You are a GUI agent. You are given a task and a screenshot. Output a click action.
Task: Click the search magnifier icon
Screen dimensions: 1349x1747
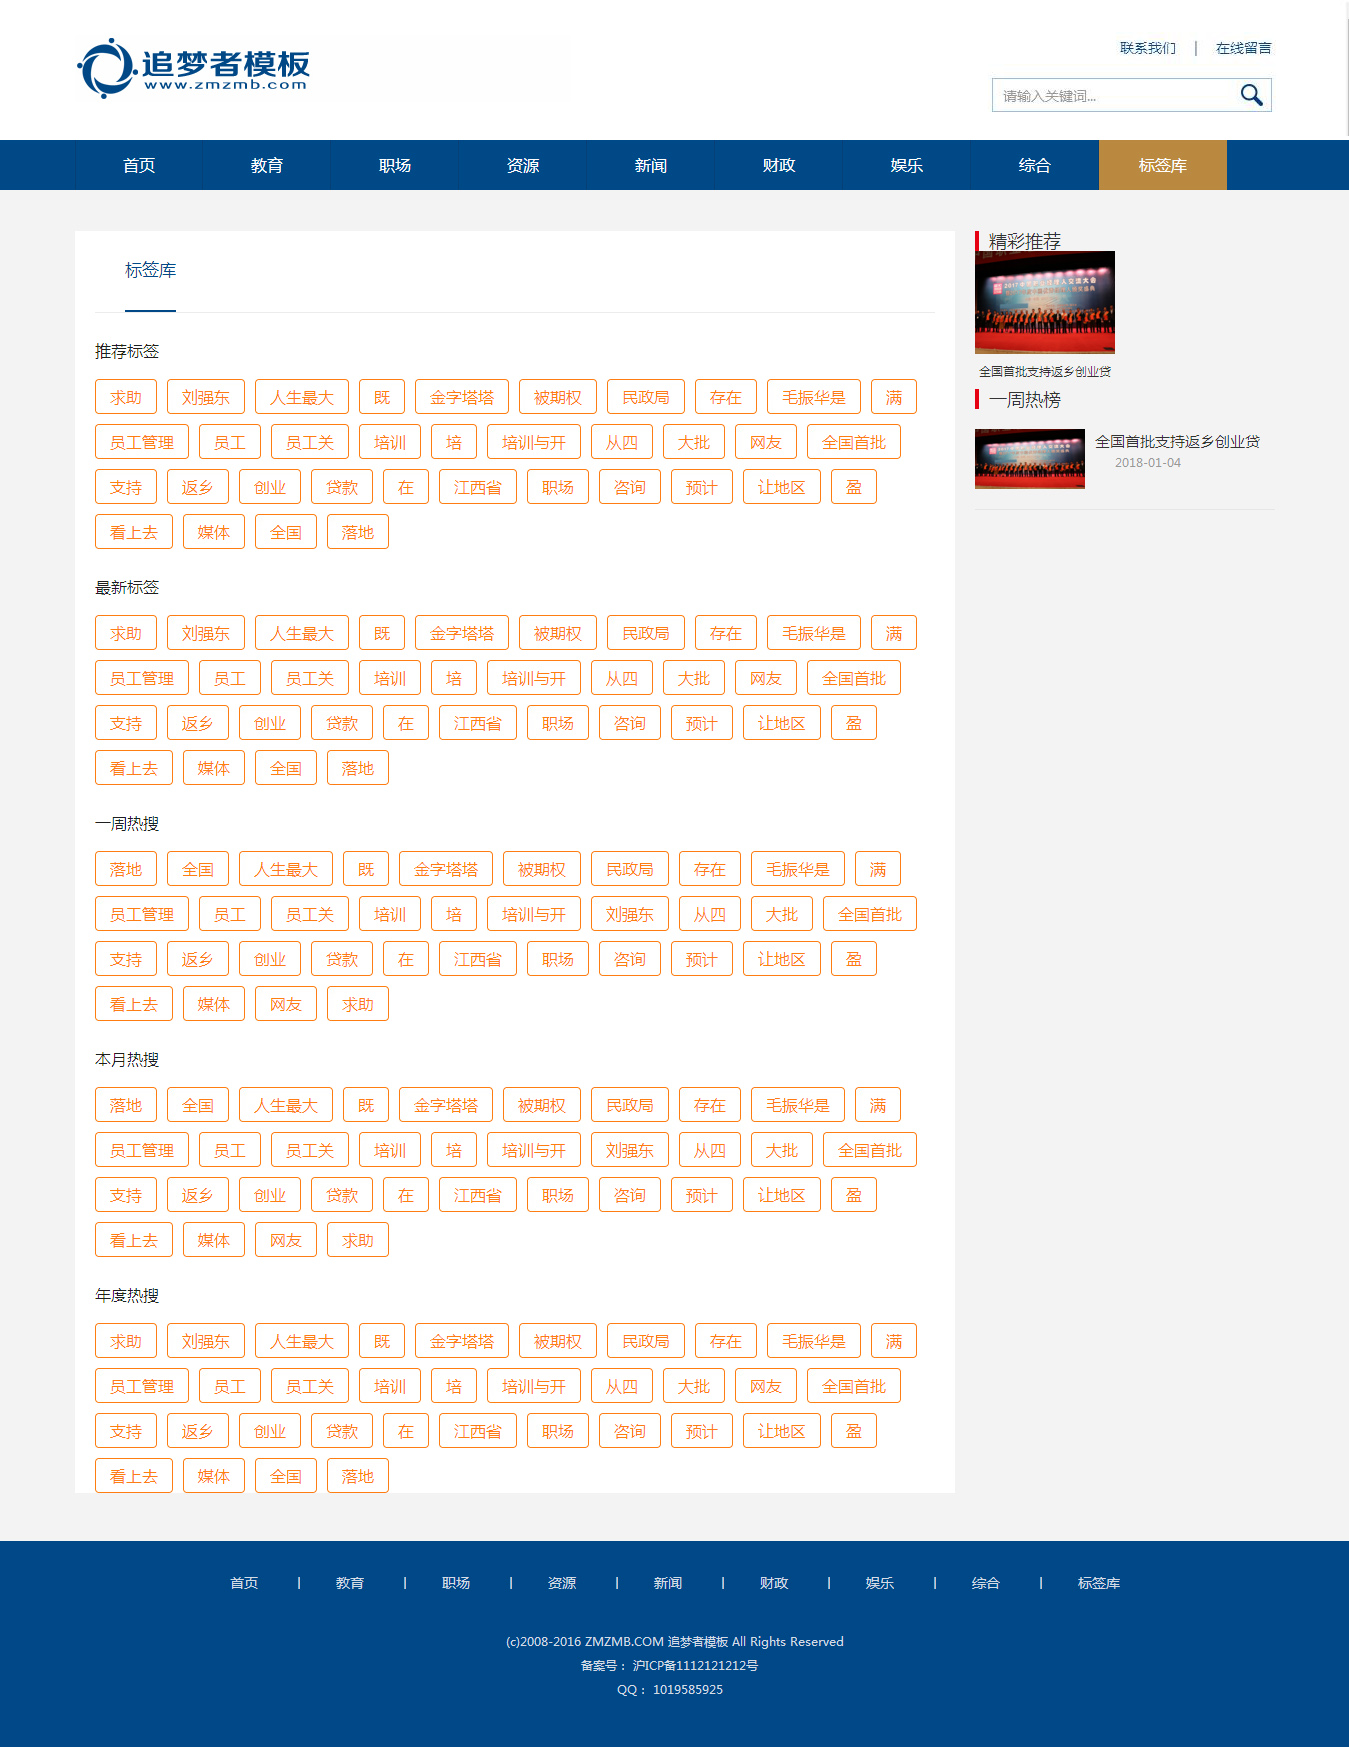(x=1251, y=95)
